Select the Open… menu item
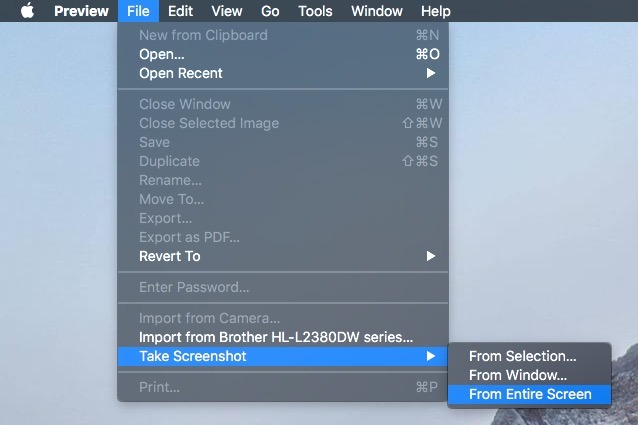 pyautogui.click(x=283, y=54)
